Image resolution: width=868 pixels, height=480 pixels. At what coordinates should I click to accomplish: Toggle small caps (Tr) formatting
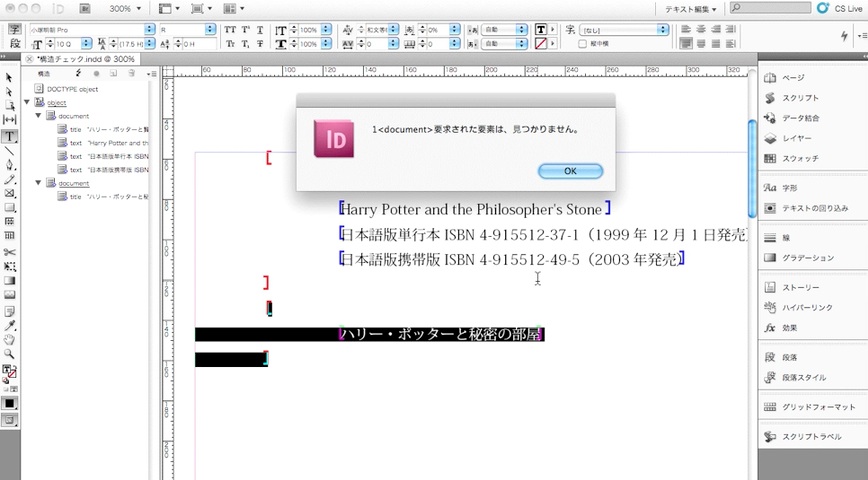tap(230, 44)
